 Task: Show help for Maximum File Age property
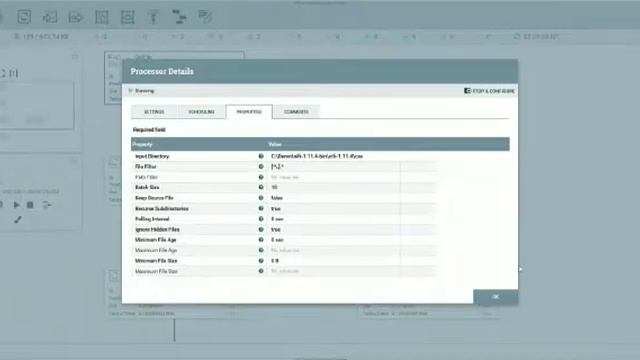(261, 250)
